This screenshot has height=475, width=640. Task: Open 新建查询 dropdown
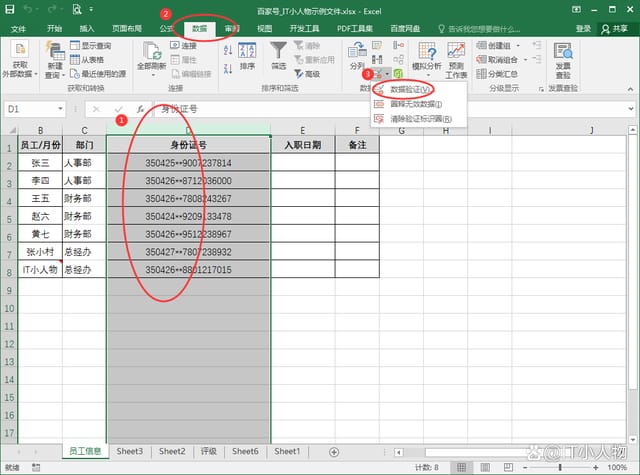55,60
